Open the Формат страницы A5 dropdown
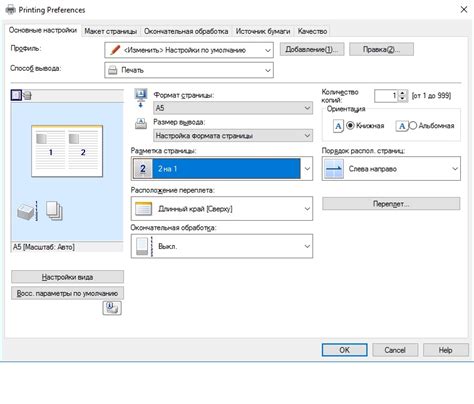The height and width of the screenshot is (404, 474). pos(233,108)
